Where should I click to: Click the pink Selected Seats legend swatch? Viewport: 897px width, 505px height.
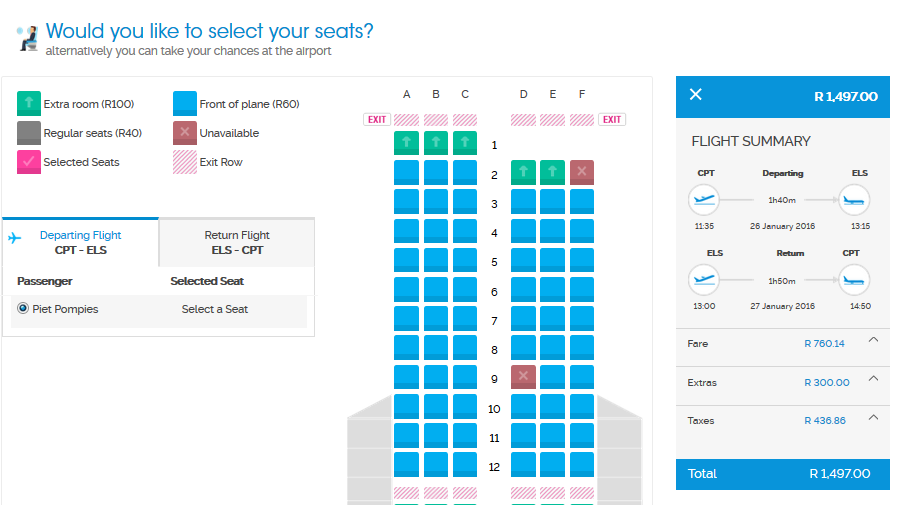pos(29,161)
